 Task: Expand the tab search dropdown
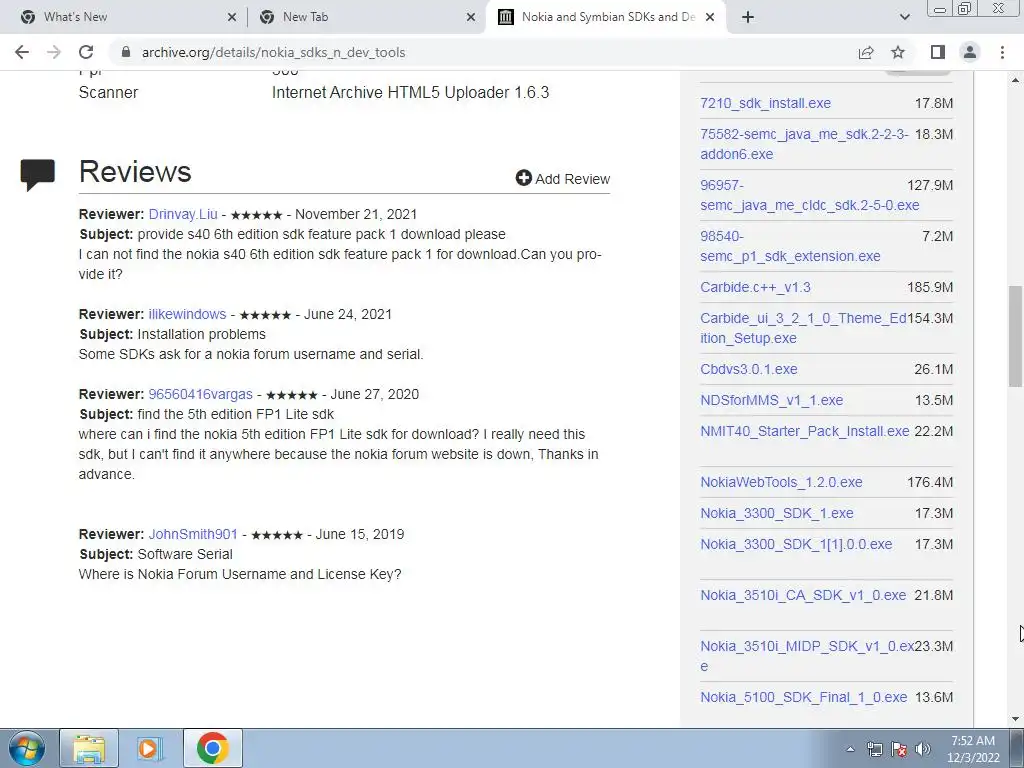point(904,17)
